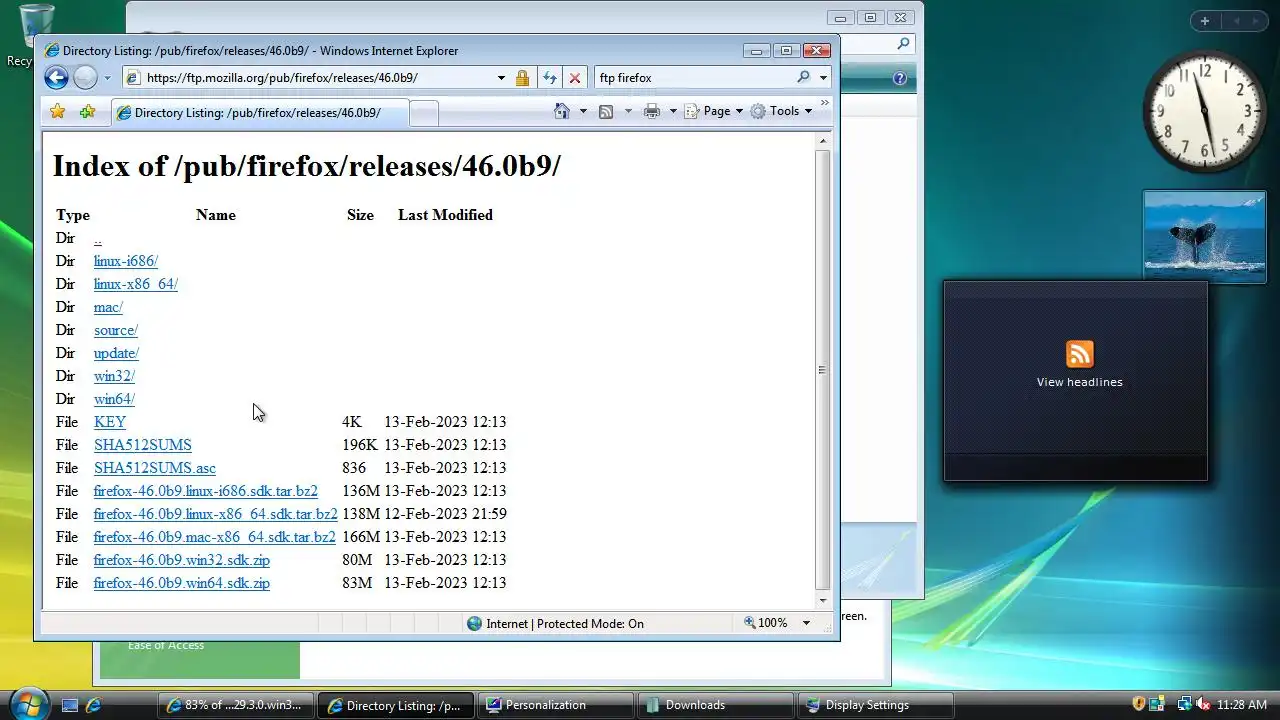Open a new blank tab
Screen dimensions: 1280x720
click(x=424, y=114)
